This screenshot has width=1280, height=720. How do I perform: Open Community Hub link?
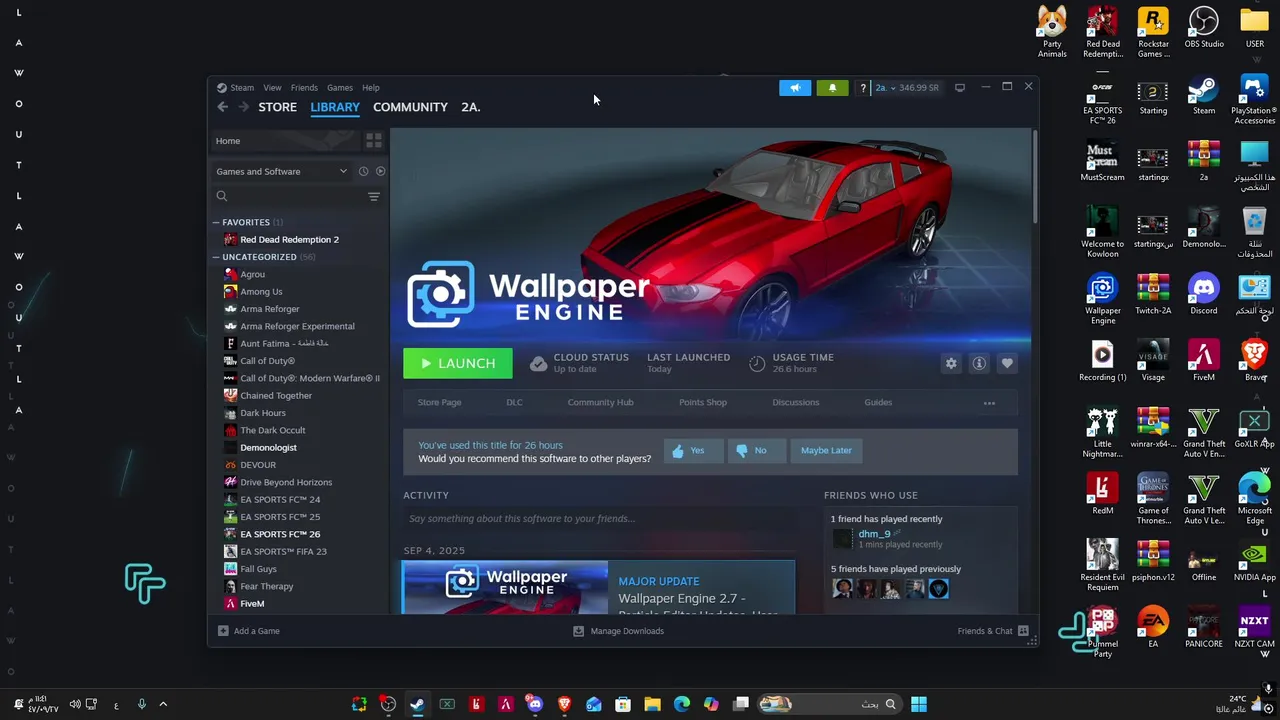600,403
